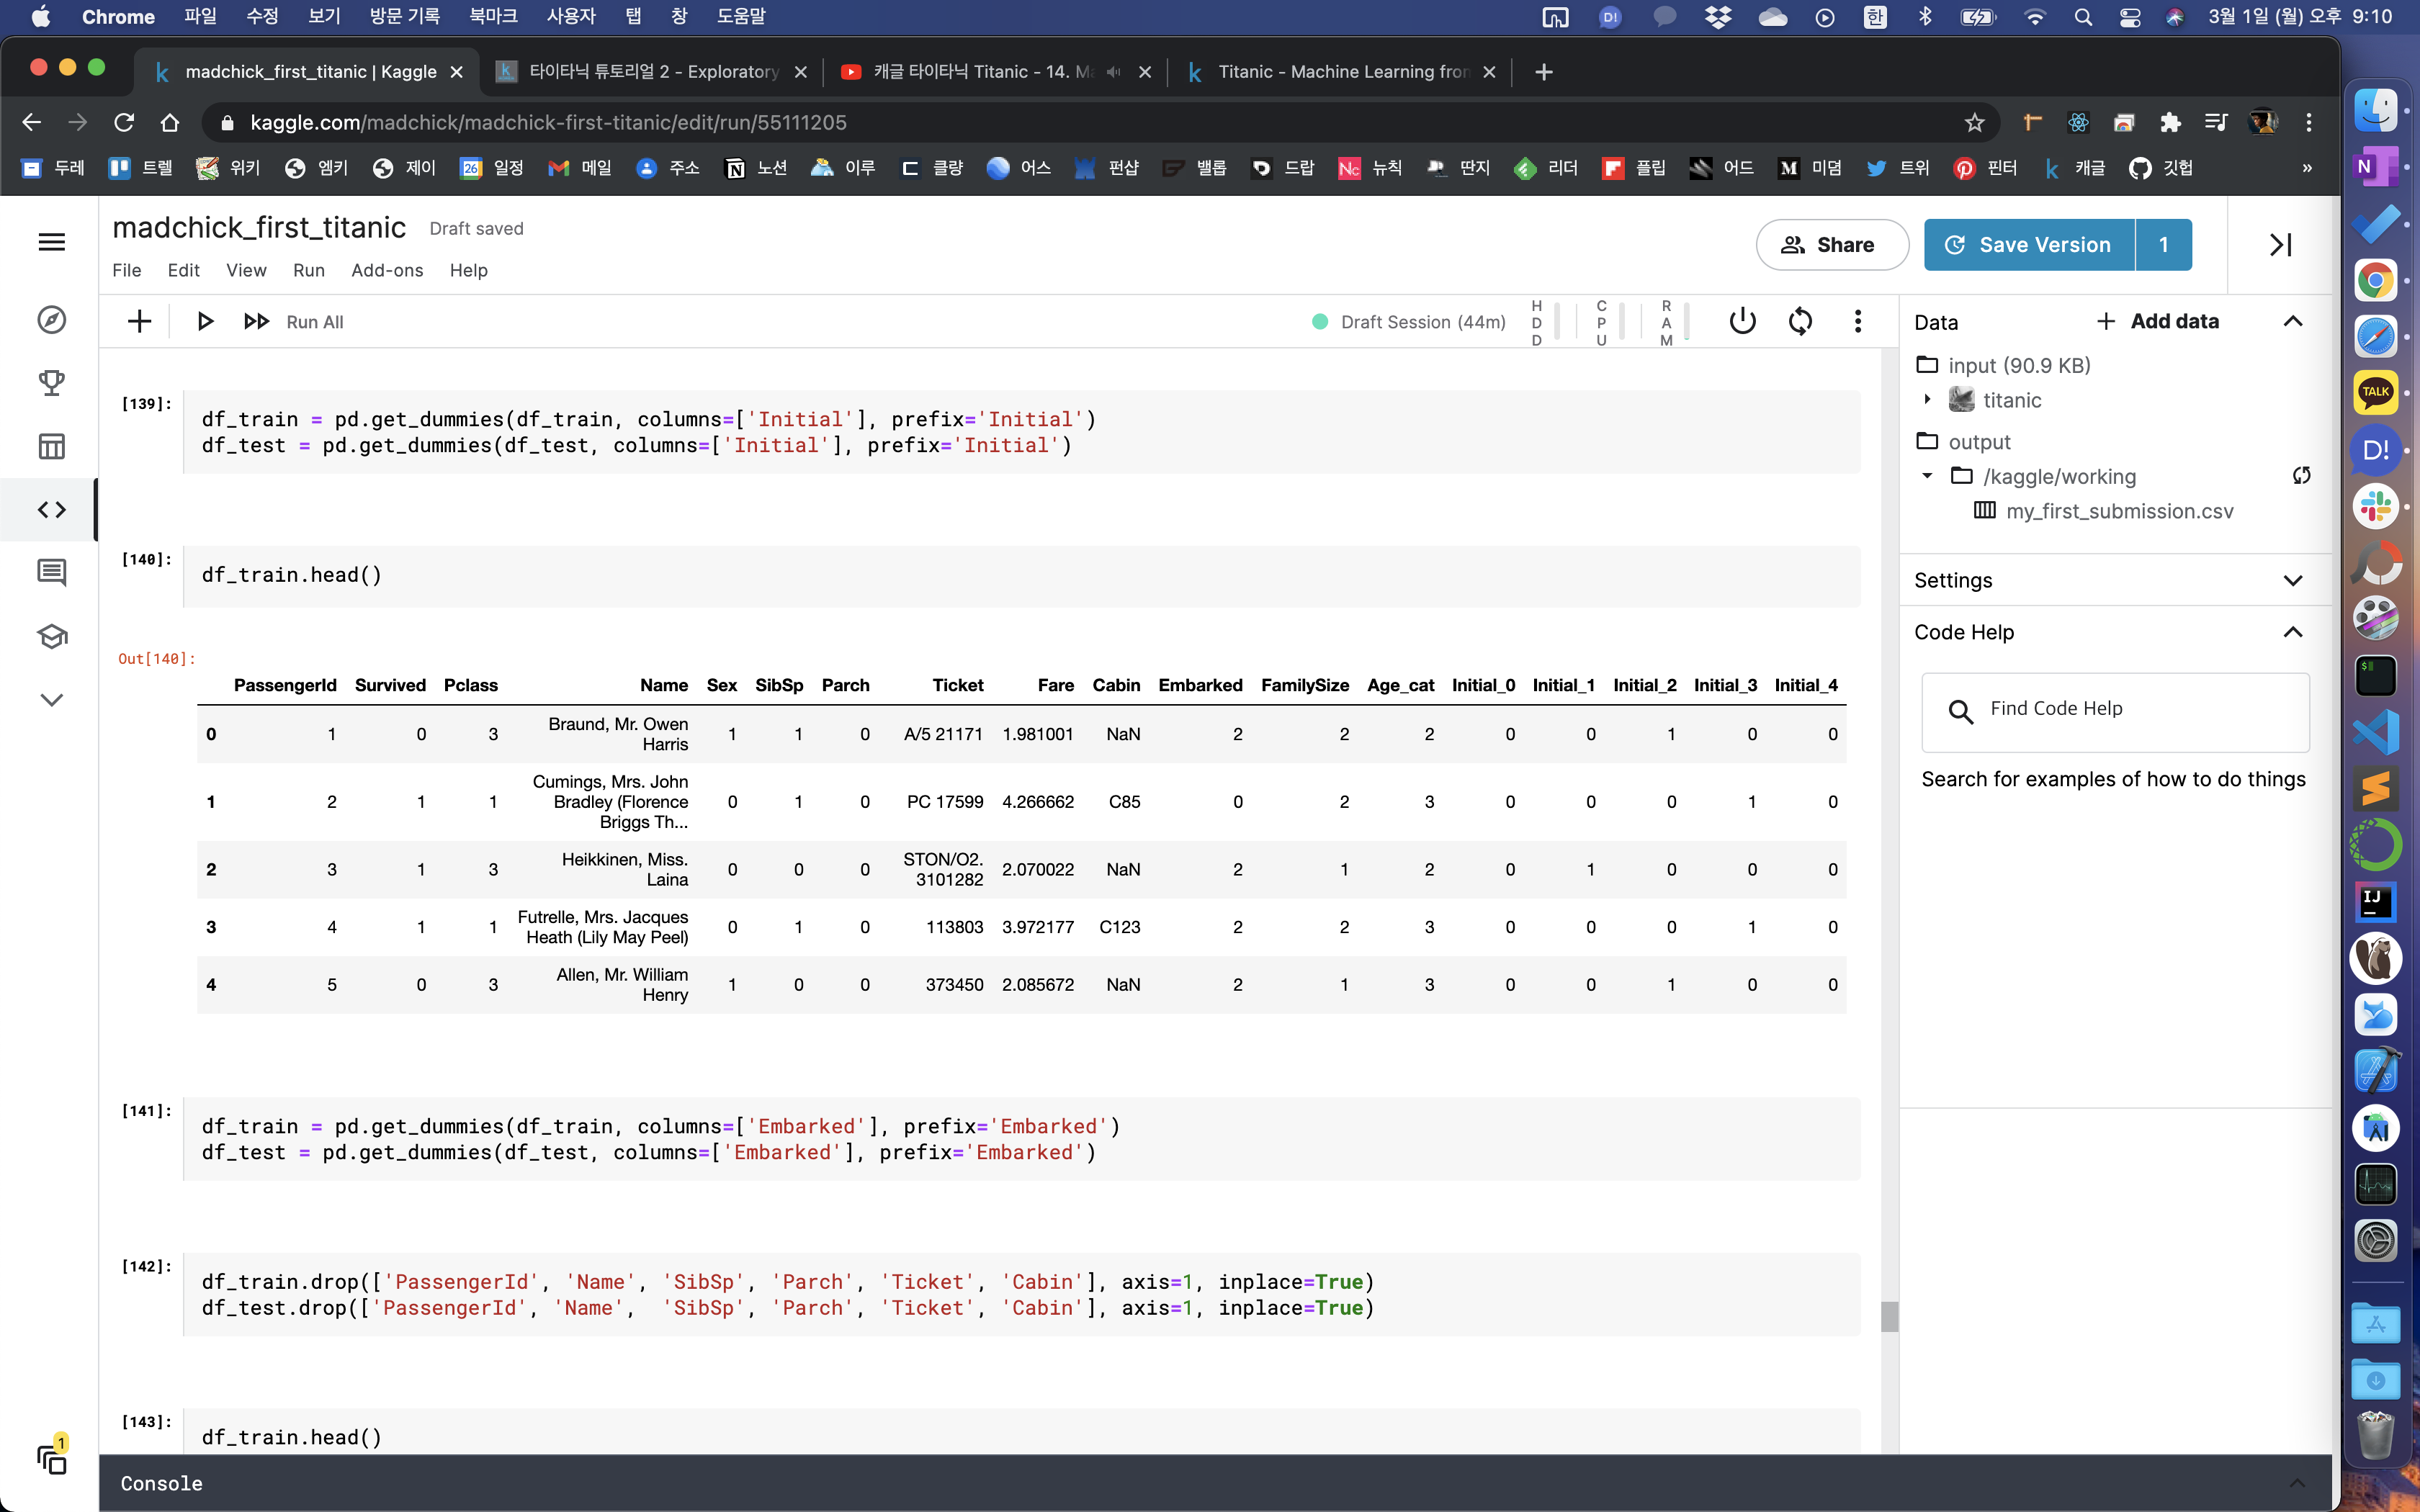The image size is (2420, 1512).
Task: Refresh the /kaggle/working output folder
Action: (x=2301, y=476)
